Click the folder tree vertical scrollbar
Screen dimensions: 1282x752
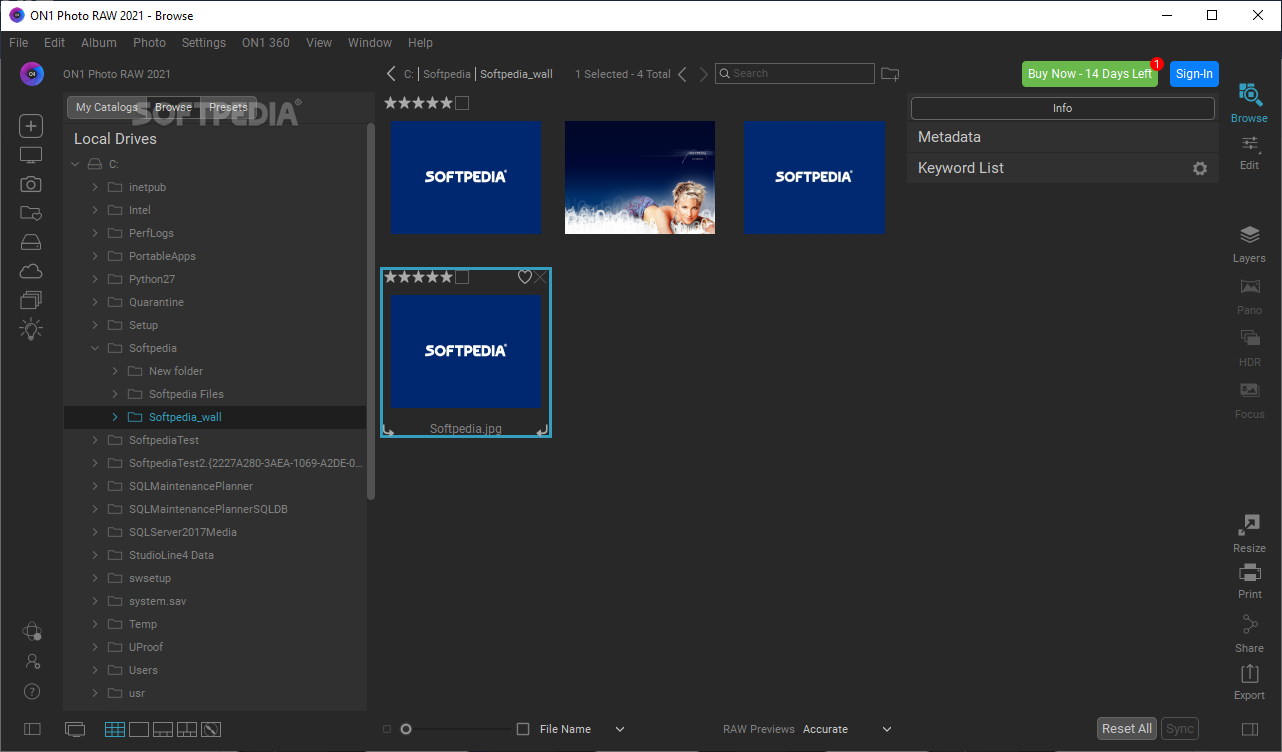[x=371, y=310]
